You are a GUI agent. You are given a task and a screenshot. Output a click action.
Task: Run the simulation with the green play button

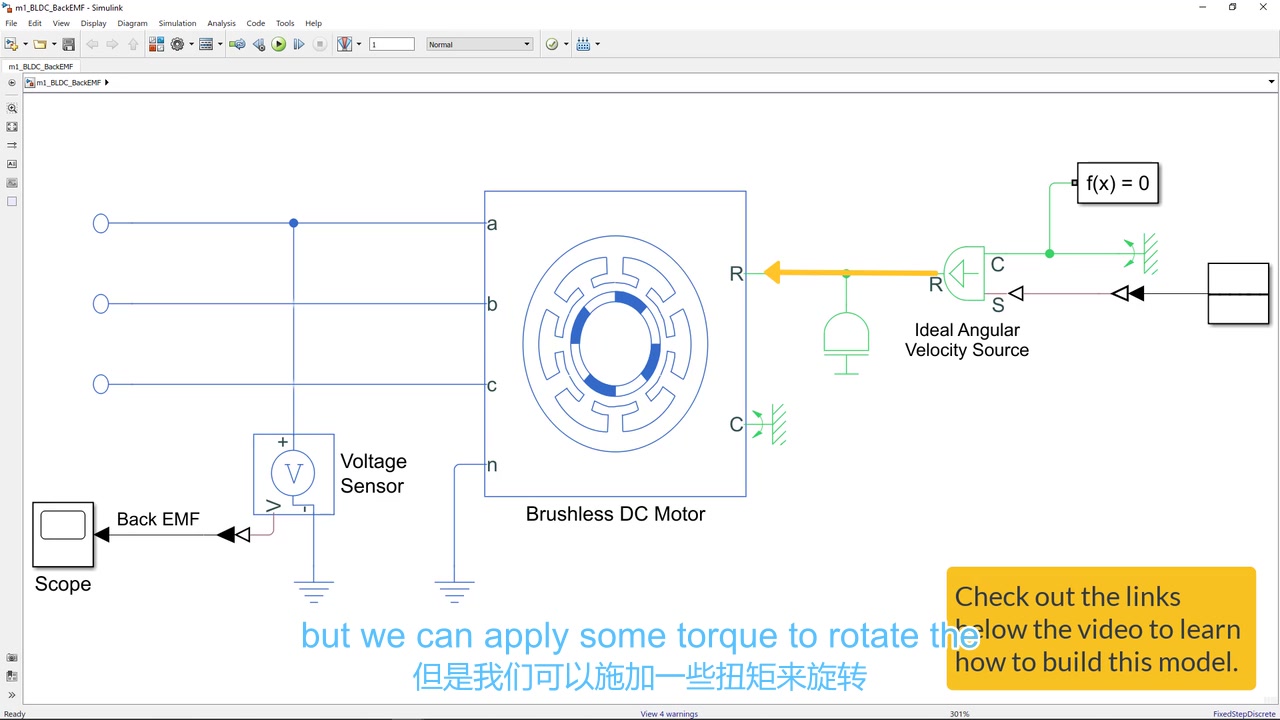tap(279, 43)
